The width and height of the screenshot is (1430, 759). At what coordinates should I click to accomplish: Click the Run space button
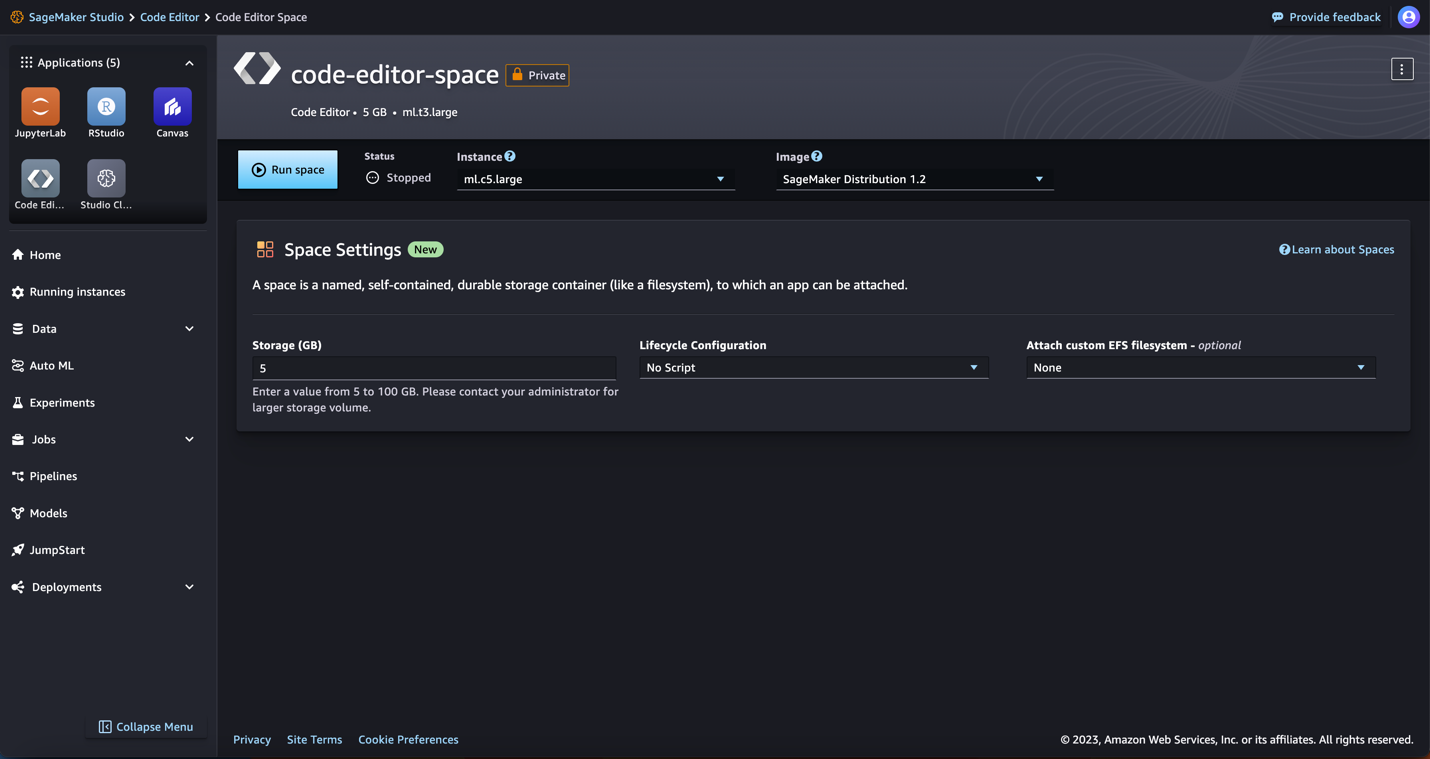[x=288, y=170]
